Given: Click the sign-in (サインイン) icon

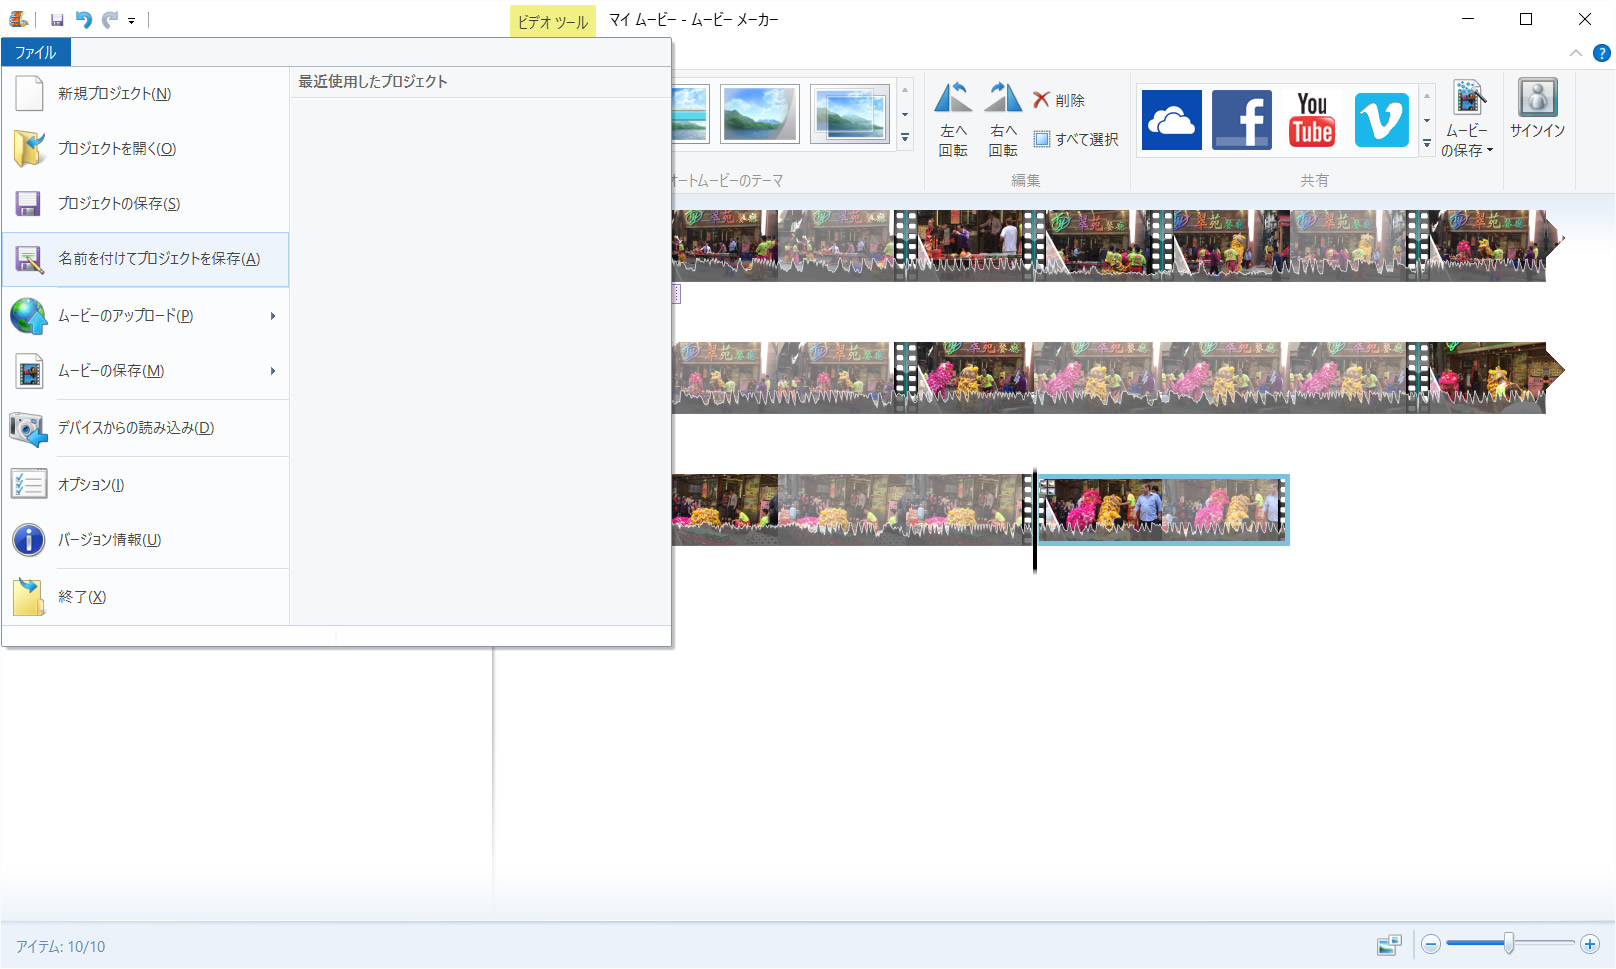Looking at the screenshot, I should coord(1537,110).
